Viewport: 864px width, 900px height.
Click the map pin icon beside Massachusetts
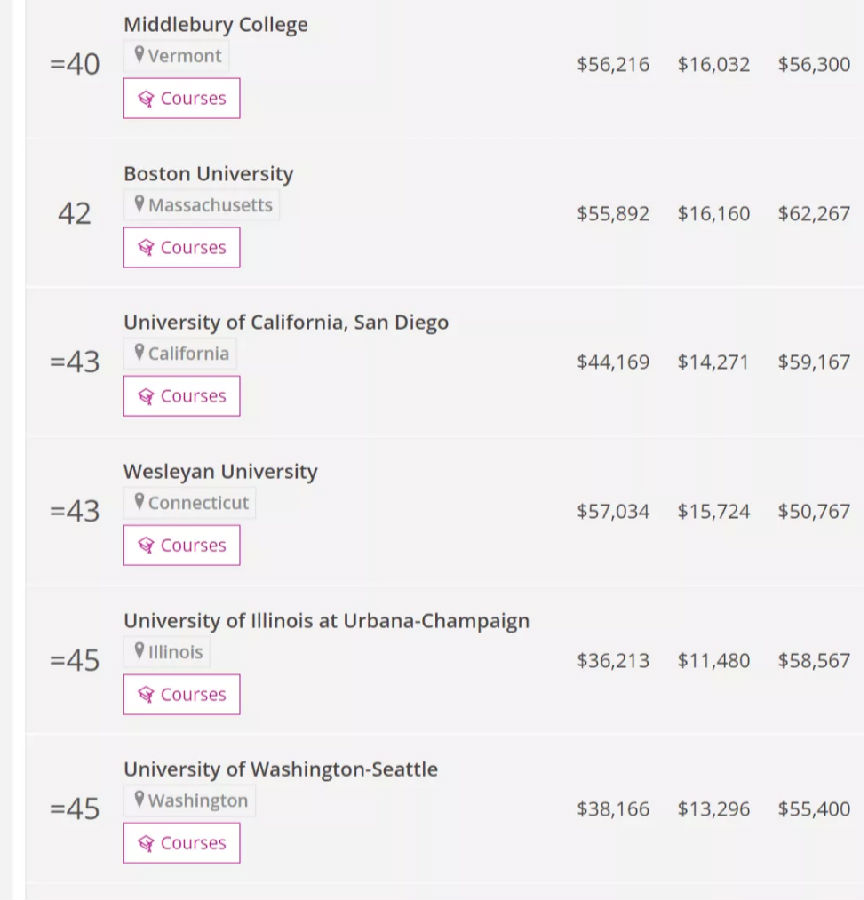(140, 204)
